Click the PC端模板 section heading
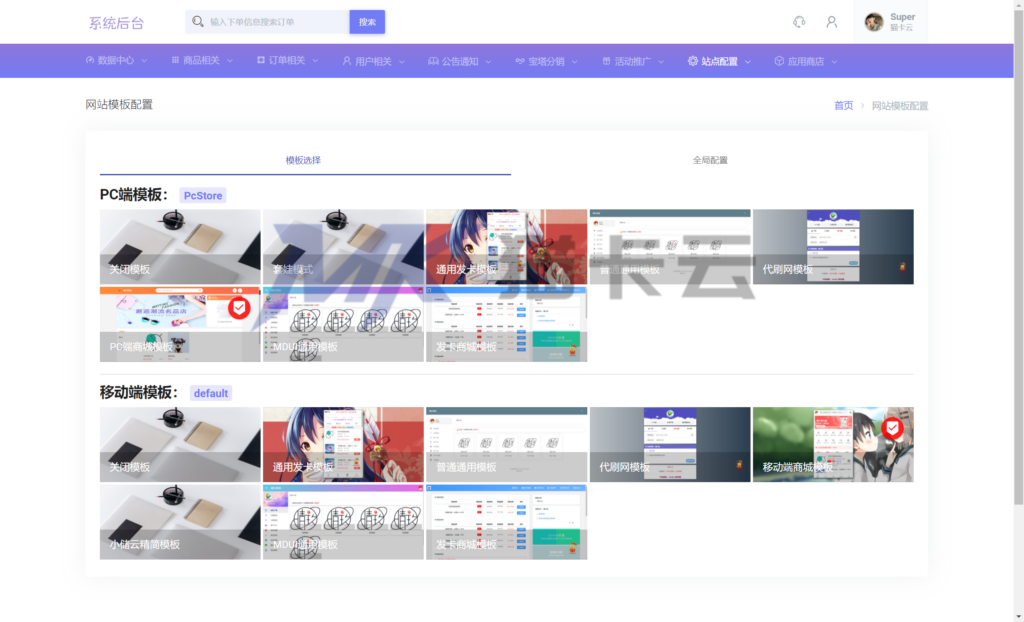 coord(134,195)
